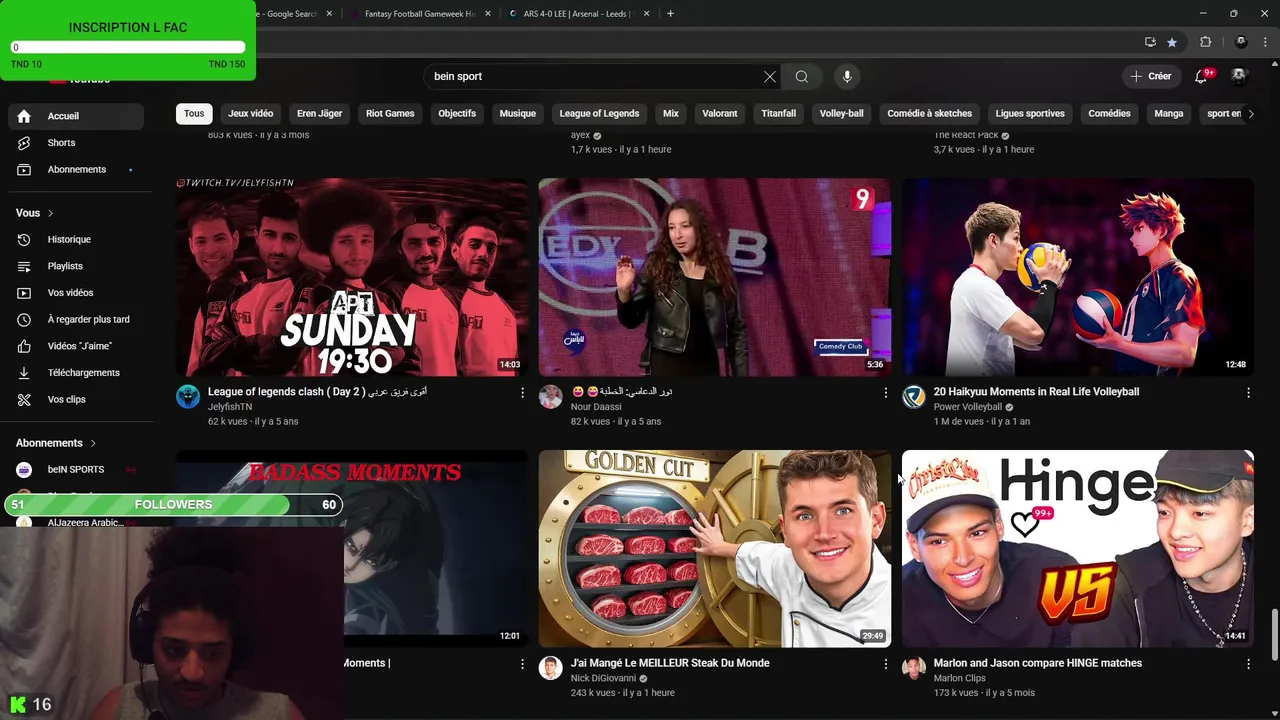Select the Titanfall filter chip
The width and height of the screenshot is (1280, 720).
pos(778,114)
